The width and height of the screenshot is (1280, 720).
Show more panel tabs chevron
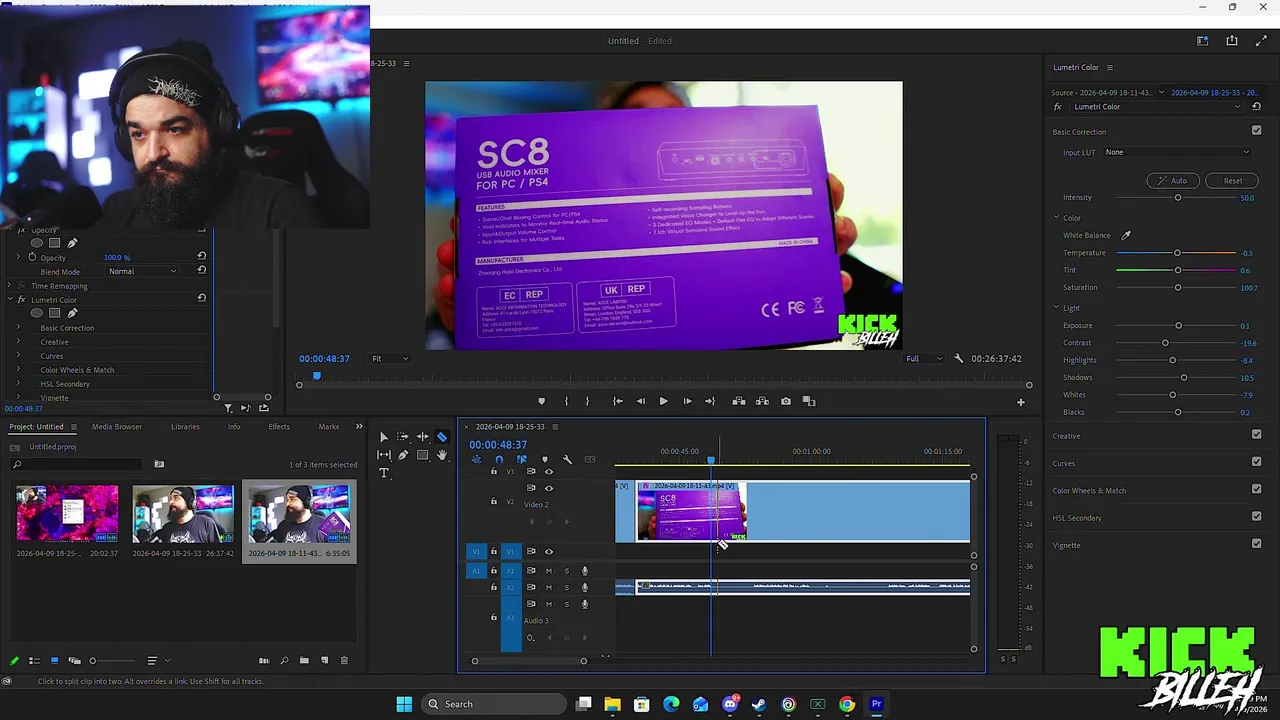tap(359, 427)
